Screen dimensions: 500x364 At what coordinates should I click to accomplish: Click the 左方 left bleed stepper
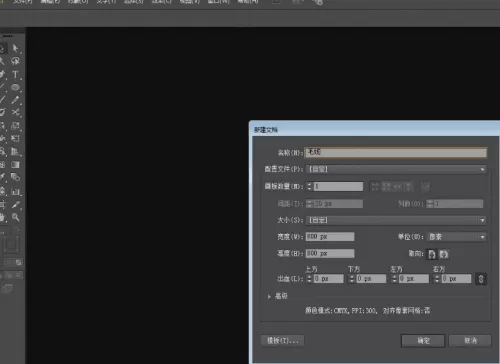tap(395, 279)
